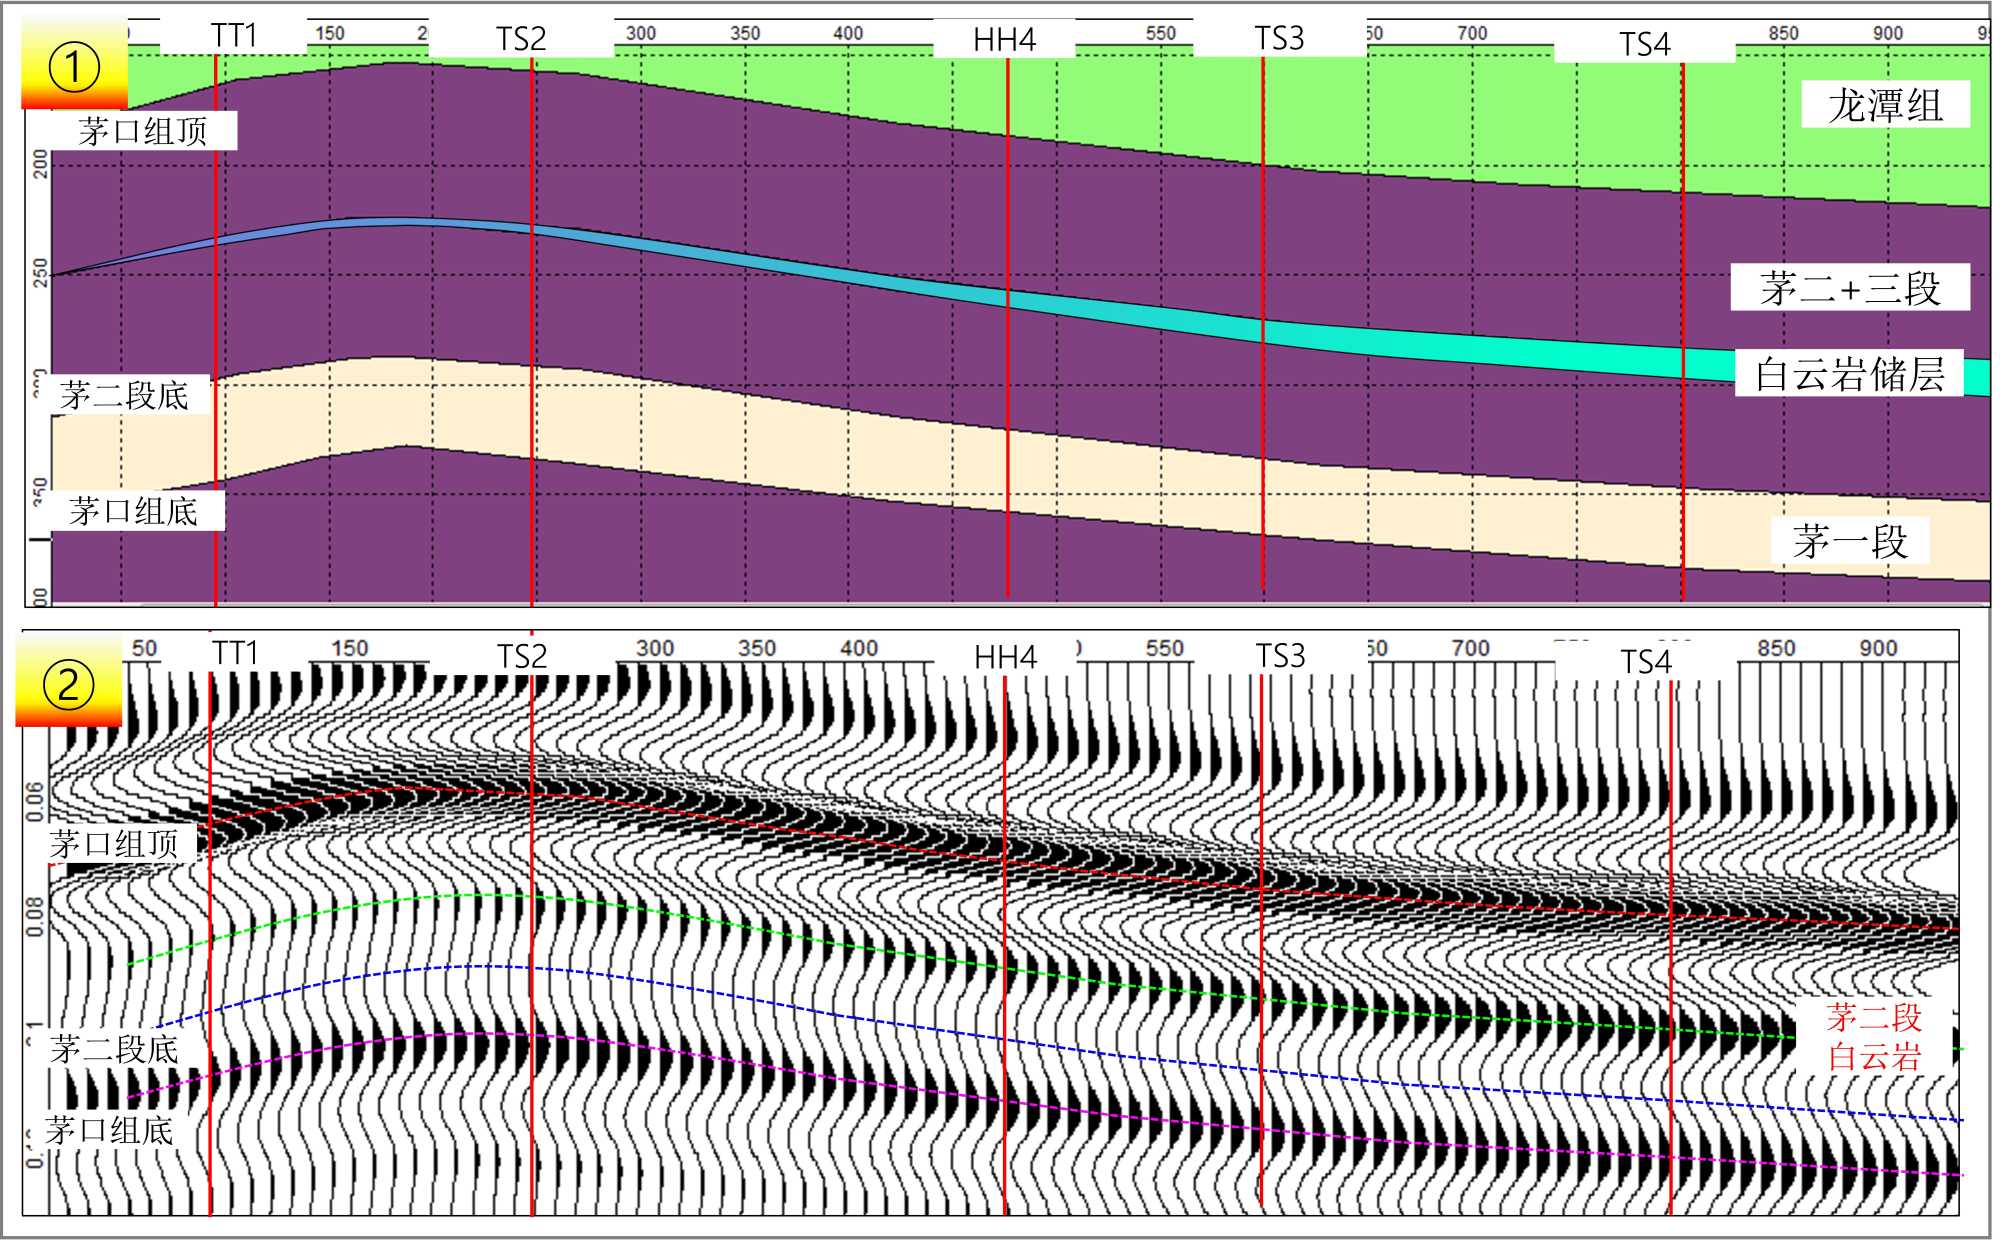2000x1247 pixels.
Task: Click the 茅口组顶 label in the top model panel
Action: [x=142, y=131]
